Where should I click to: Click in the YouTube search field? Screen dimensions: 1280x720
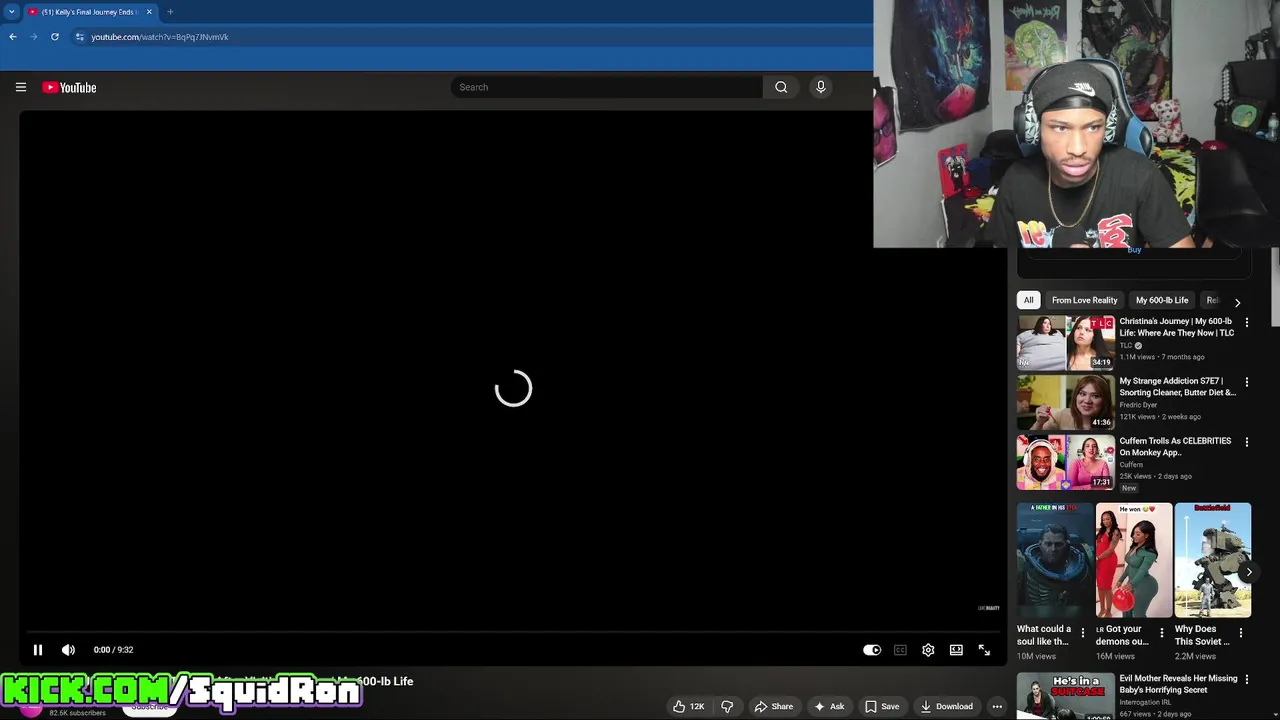(x=607, y=87)
